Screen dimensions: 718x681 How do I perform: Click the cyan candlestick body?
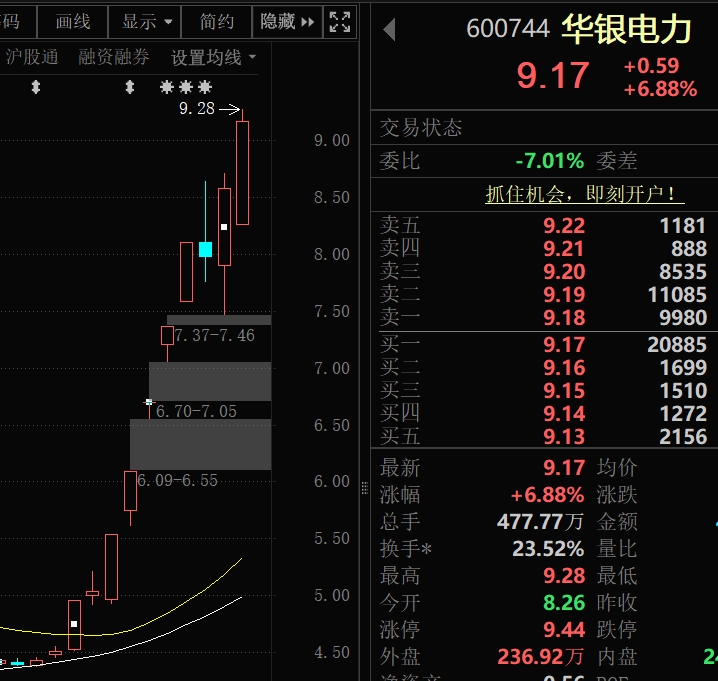click(206, 250)
